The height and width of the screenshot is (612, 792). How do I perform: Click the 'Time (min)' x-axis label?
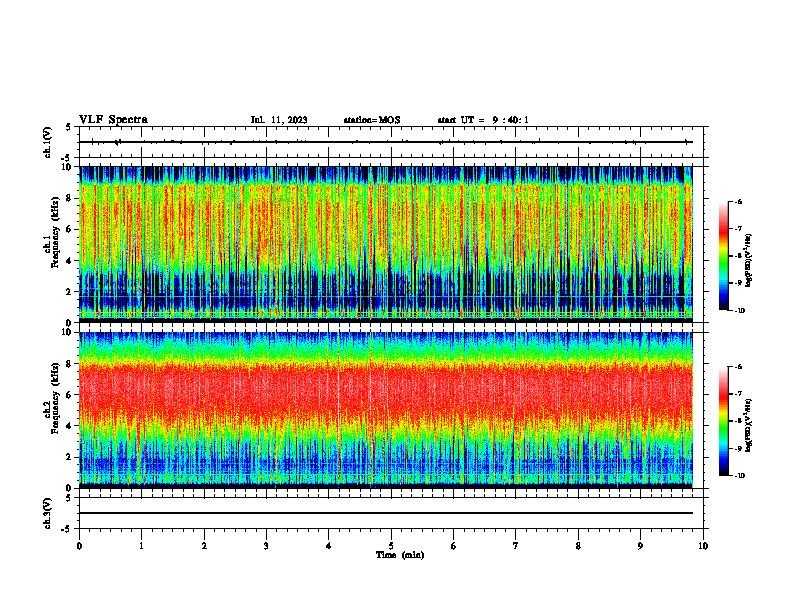pos(400,555)
